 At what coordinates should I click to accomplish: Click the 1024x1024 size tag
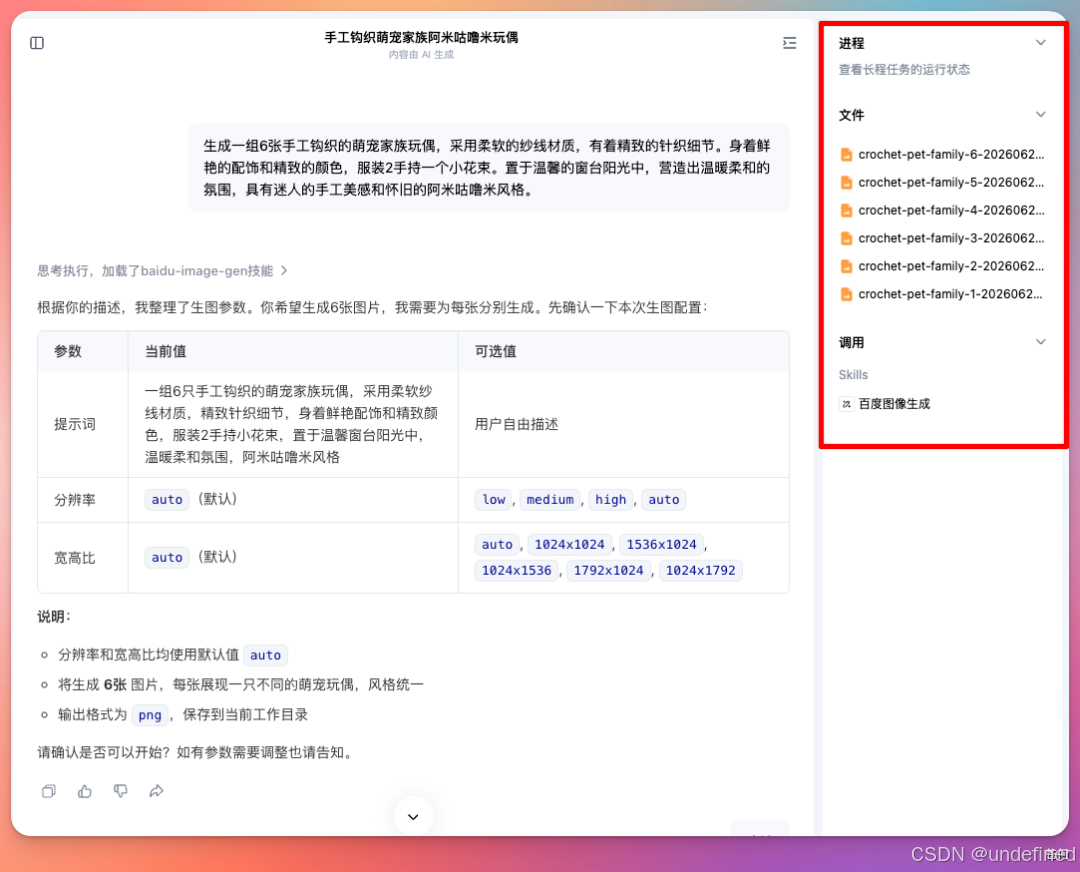click(569, 544)
